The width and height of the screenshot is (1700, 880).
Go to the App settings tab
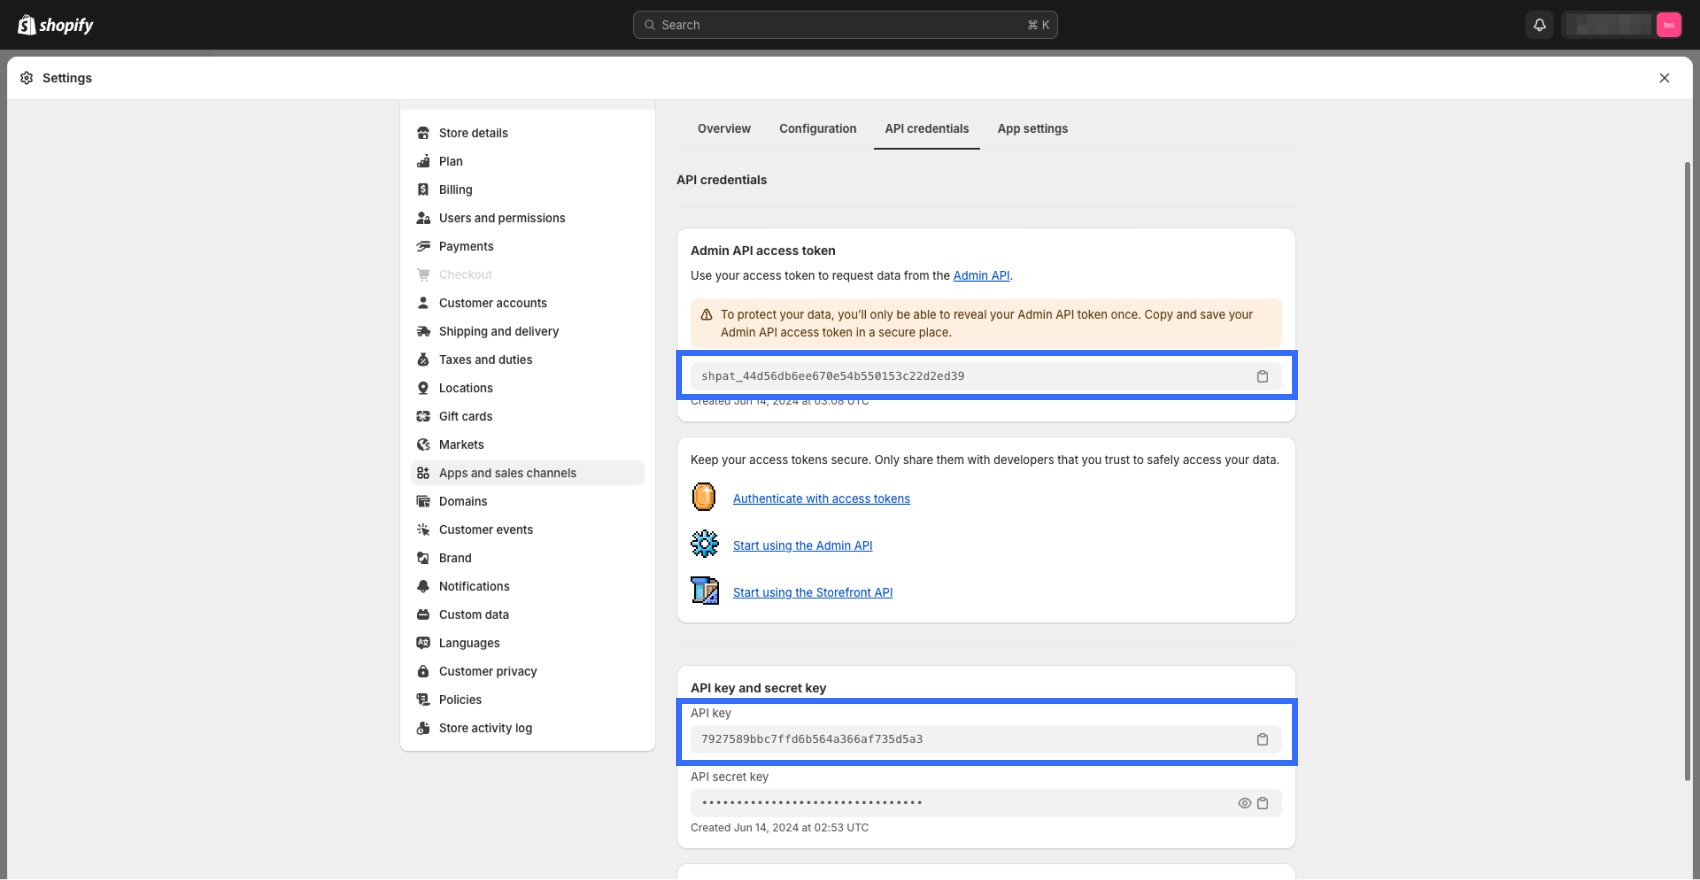point(1032,129)
